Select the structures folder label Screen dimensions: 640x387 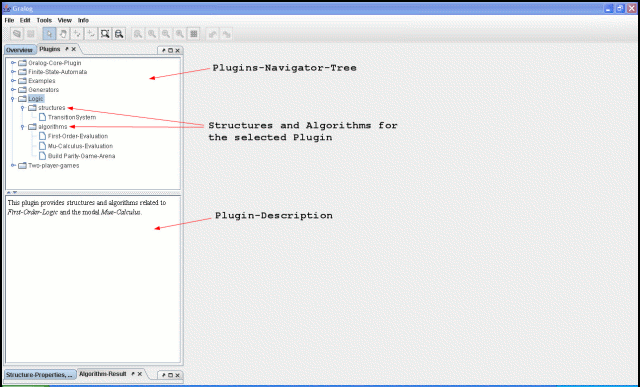pos(51,108)
